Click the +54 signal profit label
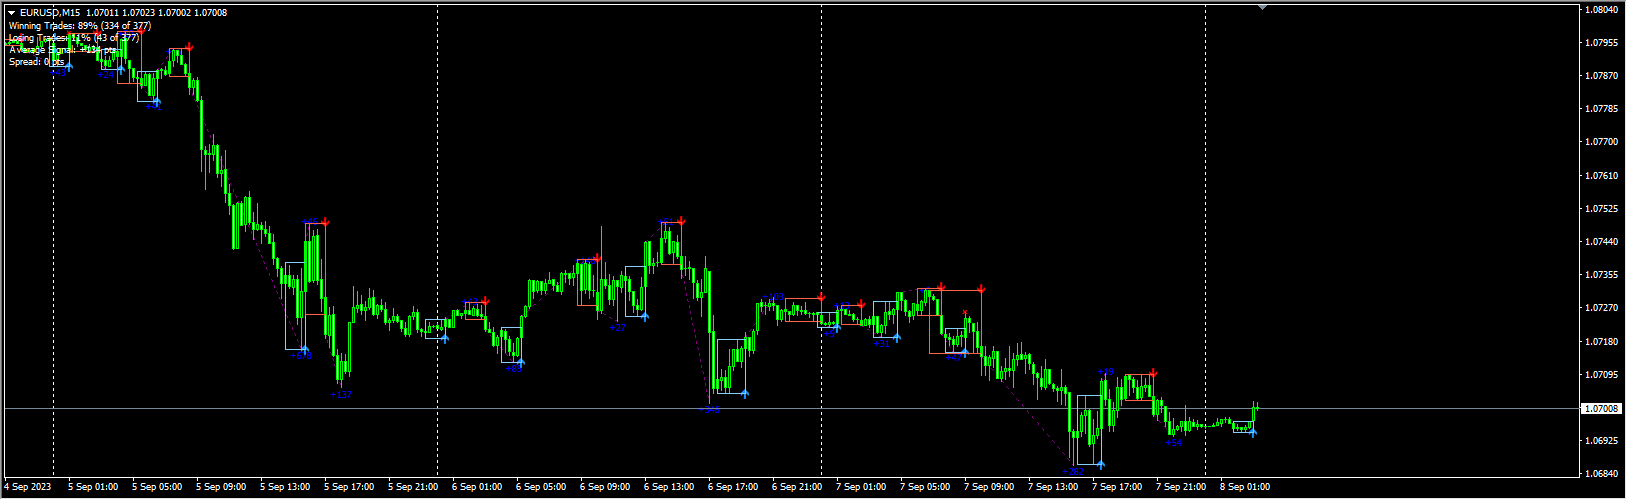The image size is (1627, 500). point(1173,442)
